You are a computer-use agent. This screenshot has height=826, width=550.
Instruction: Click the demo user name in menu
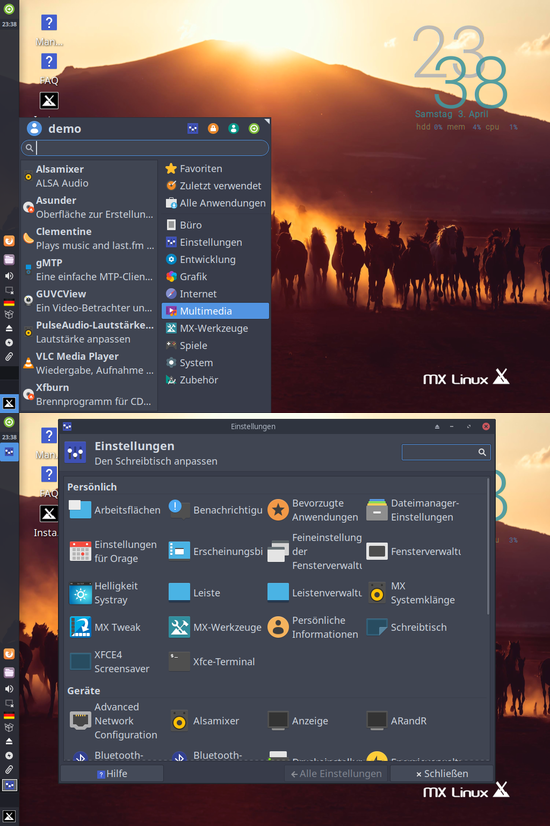(64, 129)
